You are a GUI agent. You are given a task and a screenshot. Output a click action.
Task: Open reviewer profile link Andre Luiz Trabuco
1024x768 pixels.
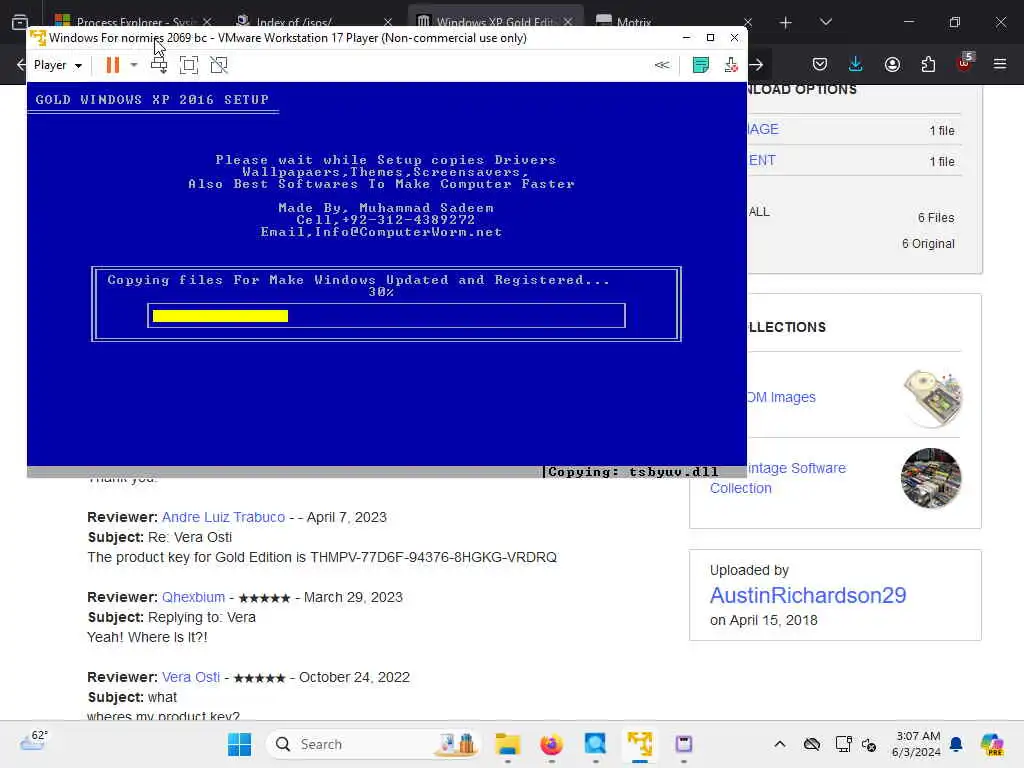pos(223,517)
